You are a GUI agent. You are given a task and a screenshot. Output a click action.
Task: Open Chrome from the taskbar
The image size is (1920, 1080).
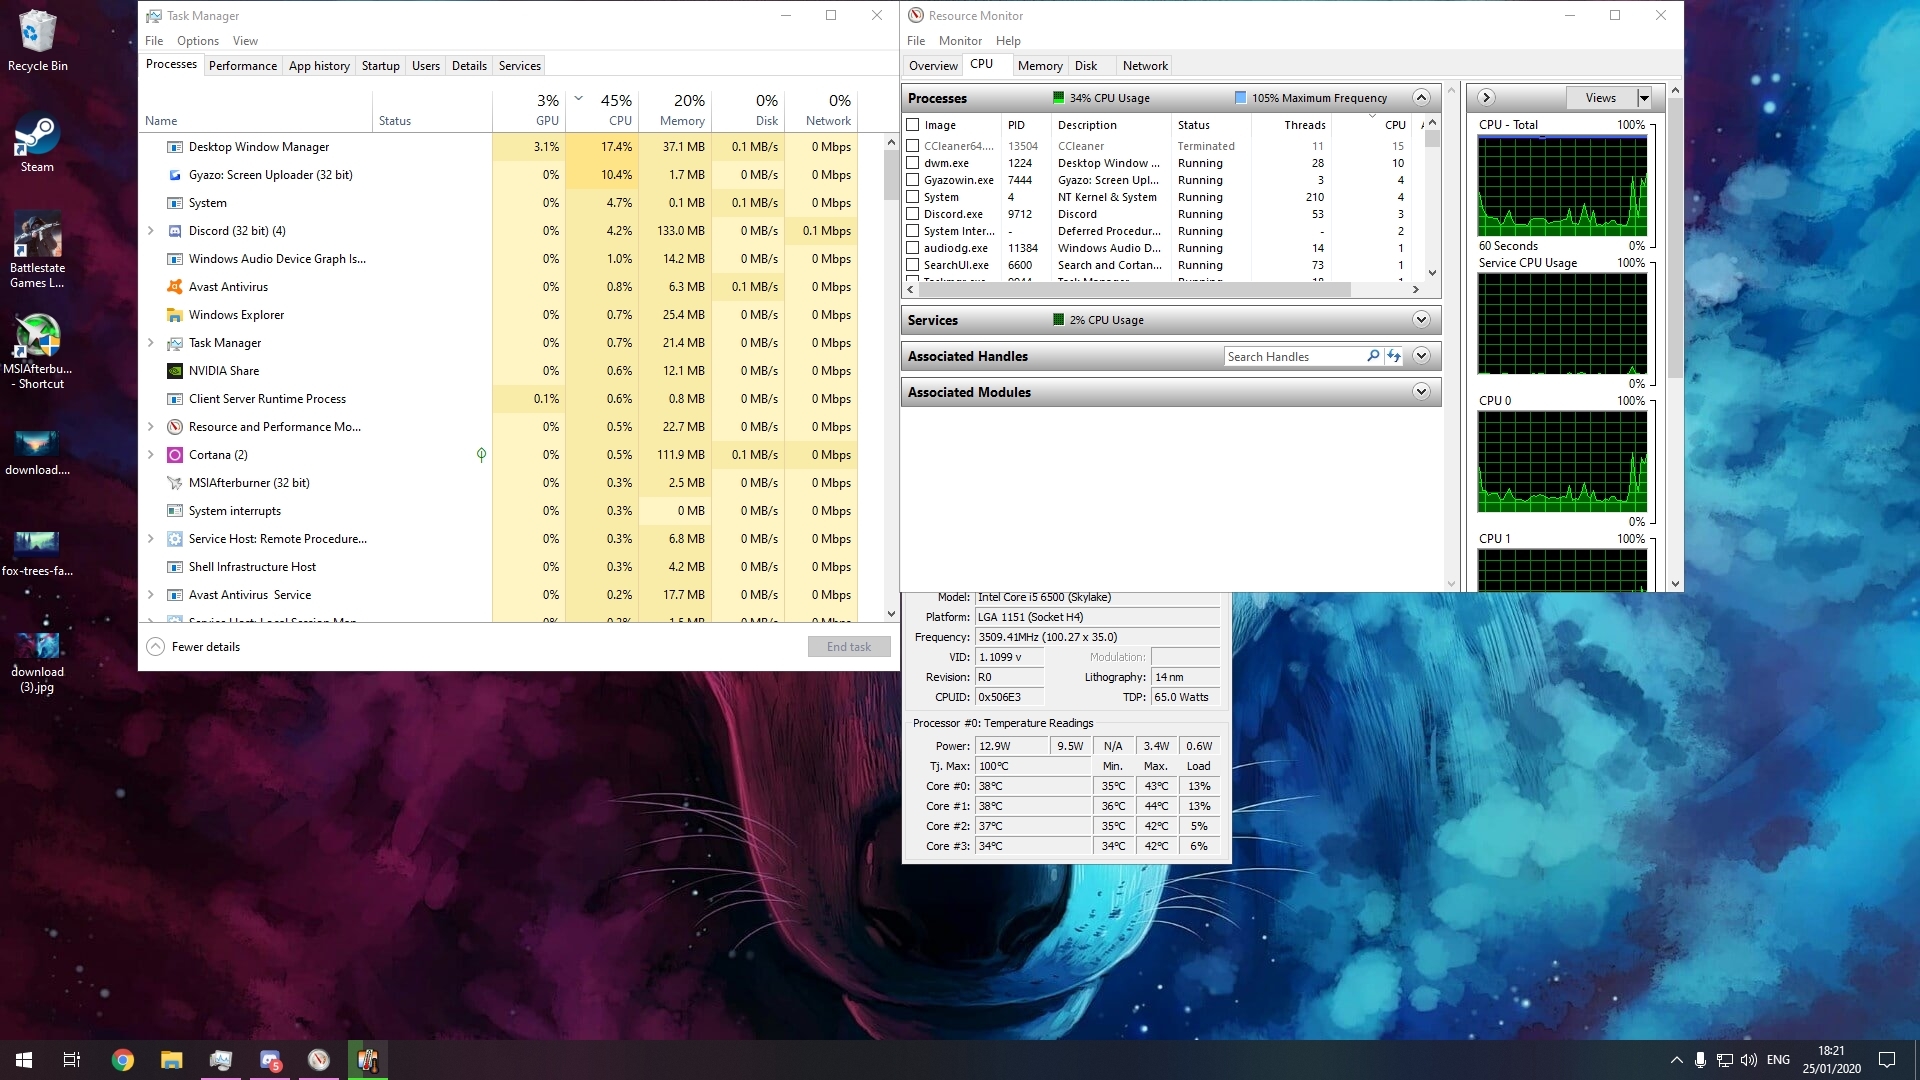pyautogui.click(x=123, y=1060)
